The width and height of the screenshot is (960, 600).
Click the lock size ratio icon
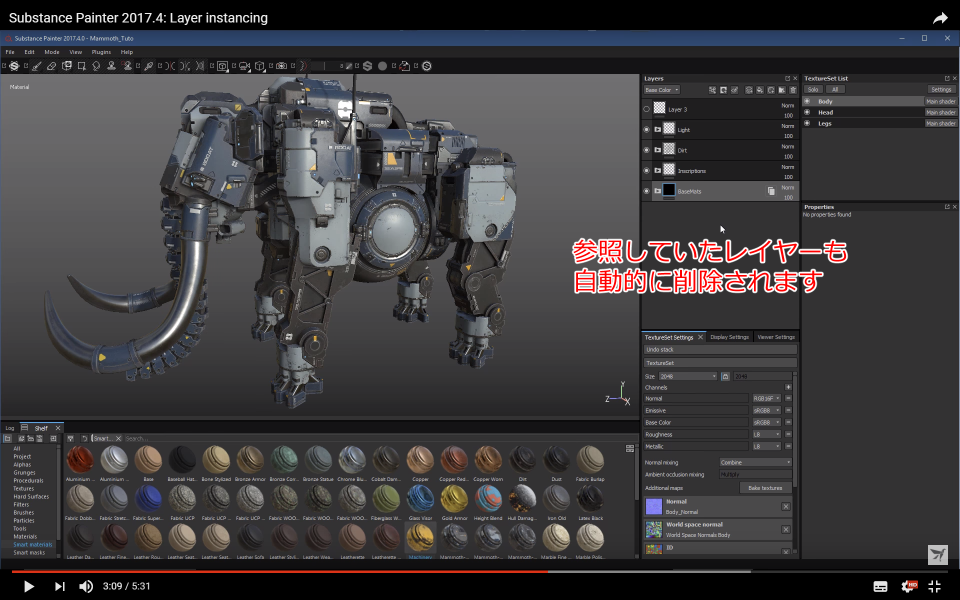pyautogui.click(x=726, y=376)
